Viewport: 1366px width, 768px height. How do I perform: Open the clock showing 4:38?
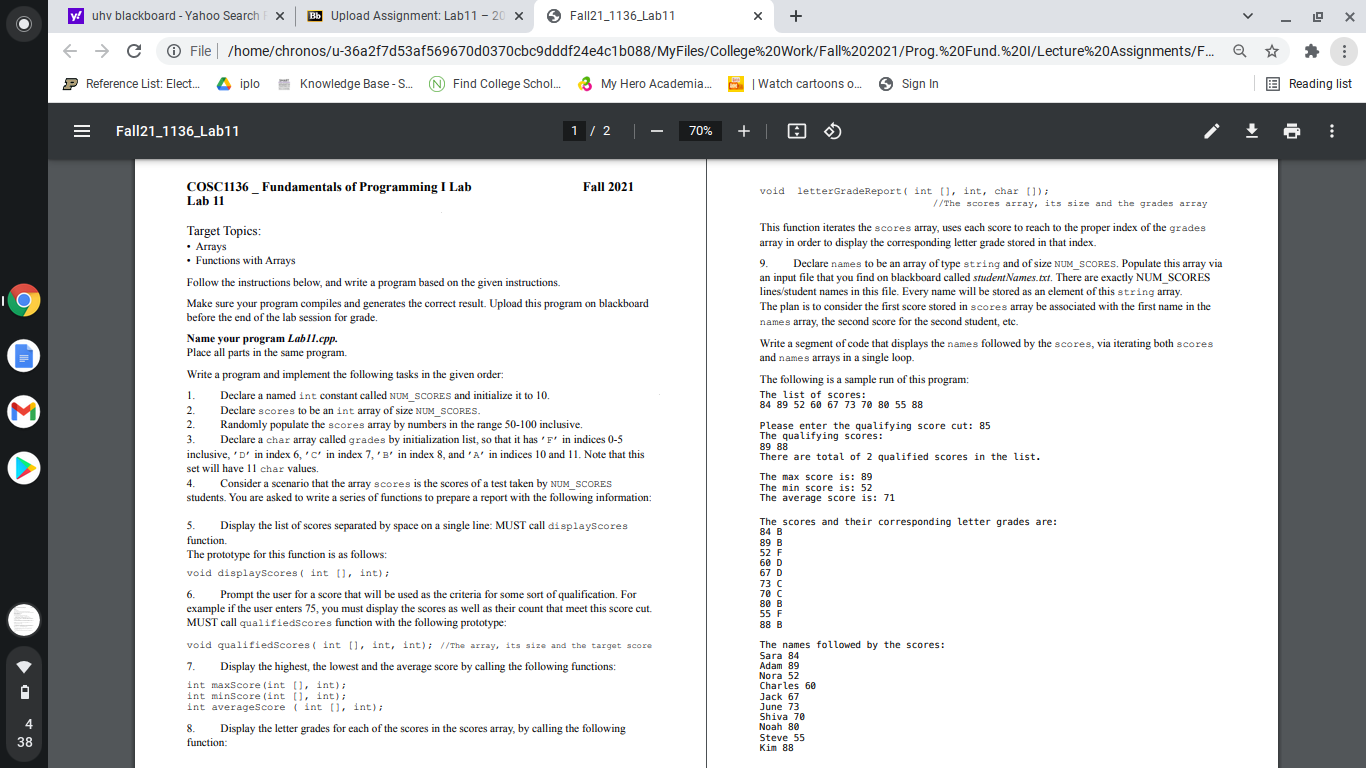coord(24,733)
